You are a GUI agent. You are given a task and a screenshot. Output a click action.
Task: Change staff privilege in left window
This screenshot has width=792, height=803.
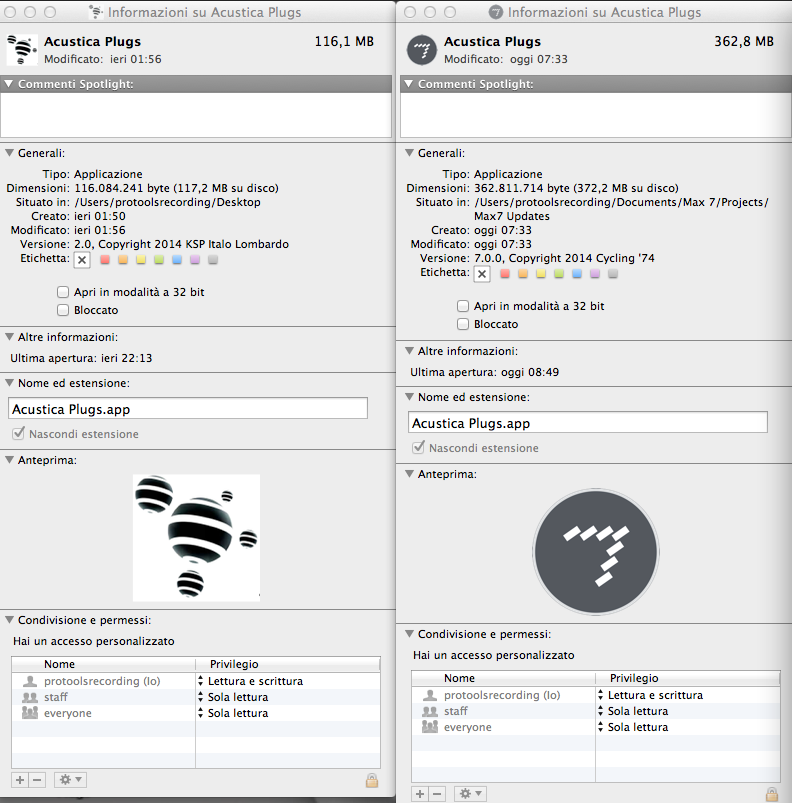click(x=233, y=697)
